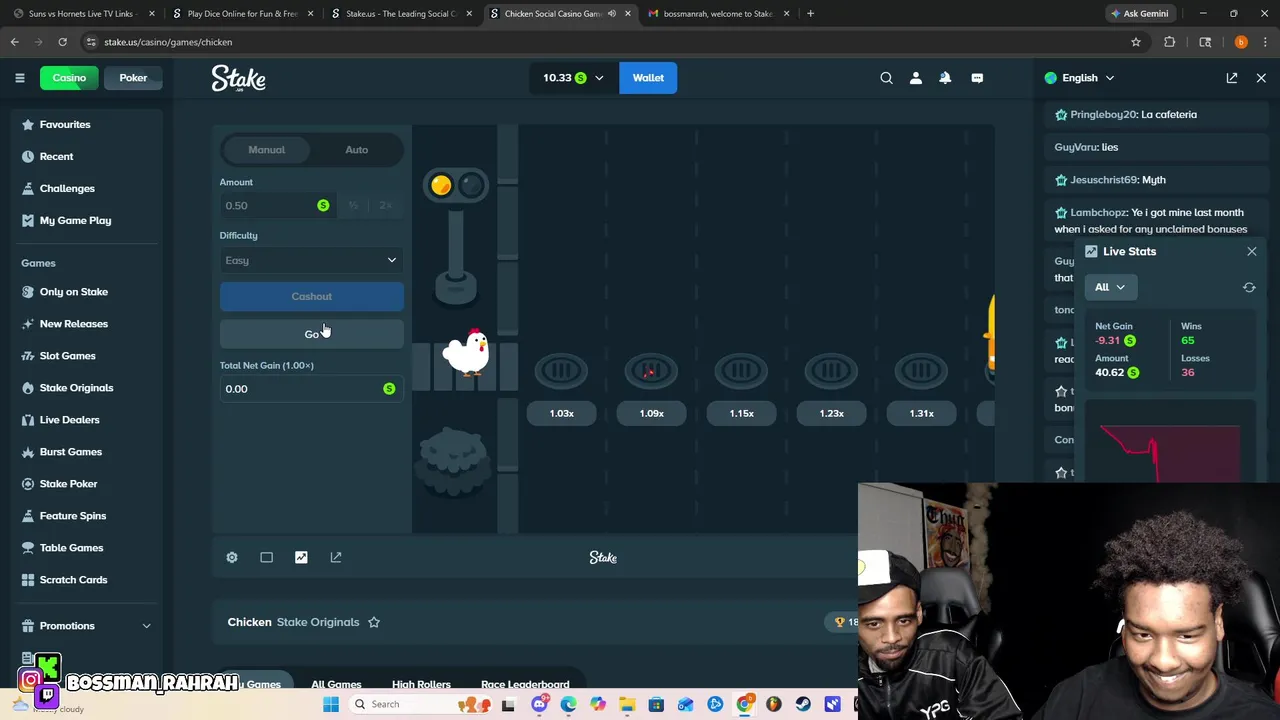This screenshot has height=720, width=1280.
Task: Open Steam from taskbar
Action: 803,704
